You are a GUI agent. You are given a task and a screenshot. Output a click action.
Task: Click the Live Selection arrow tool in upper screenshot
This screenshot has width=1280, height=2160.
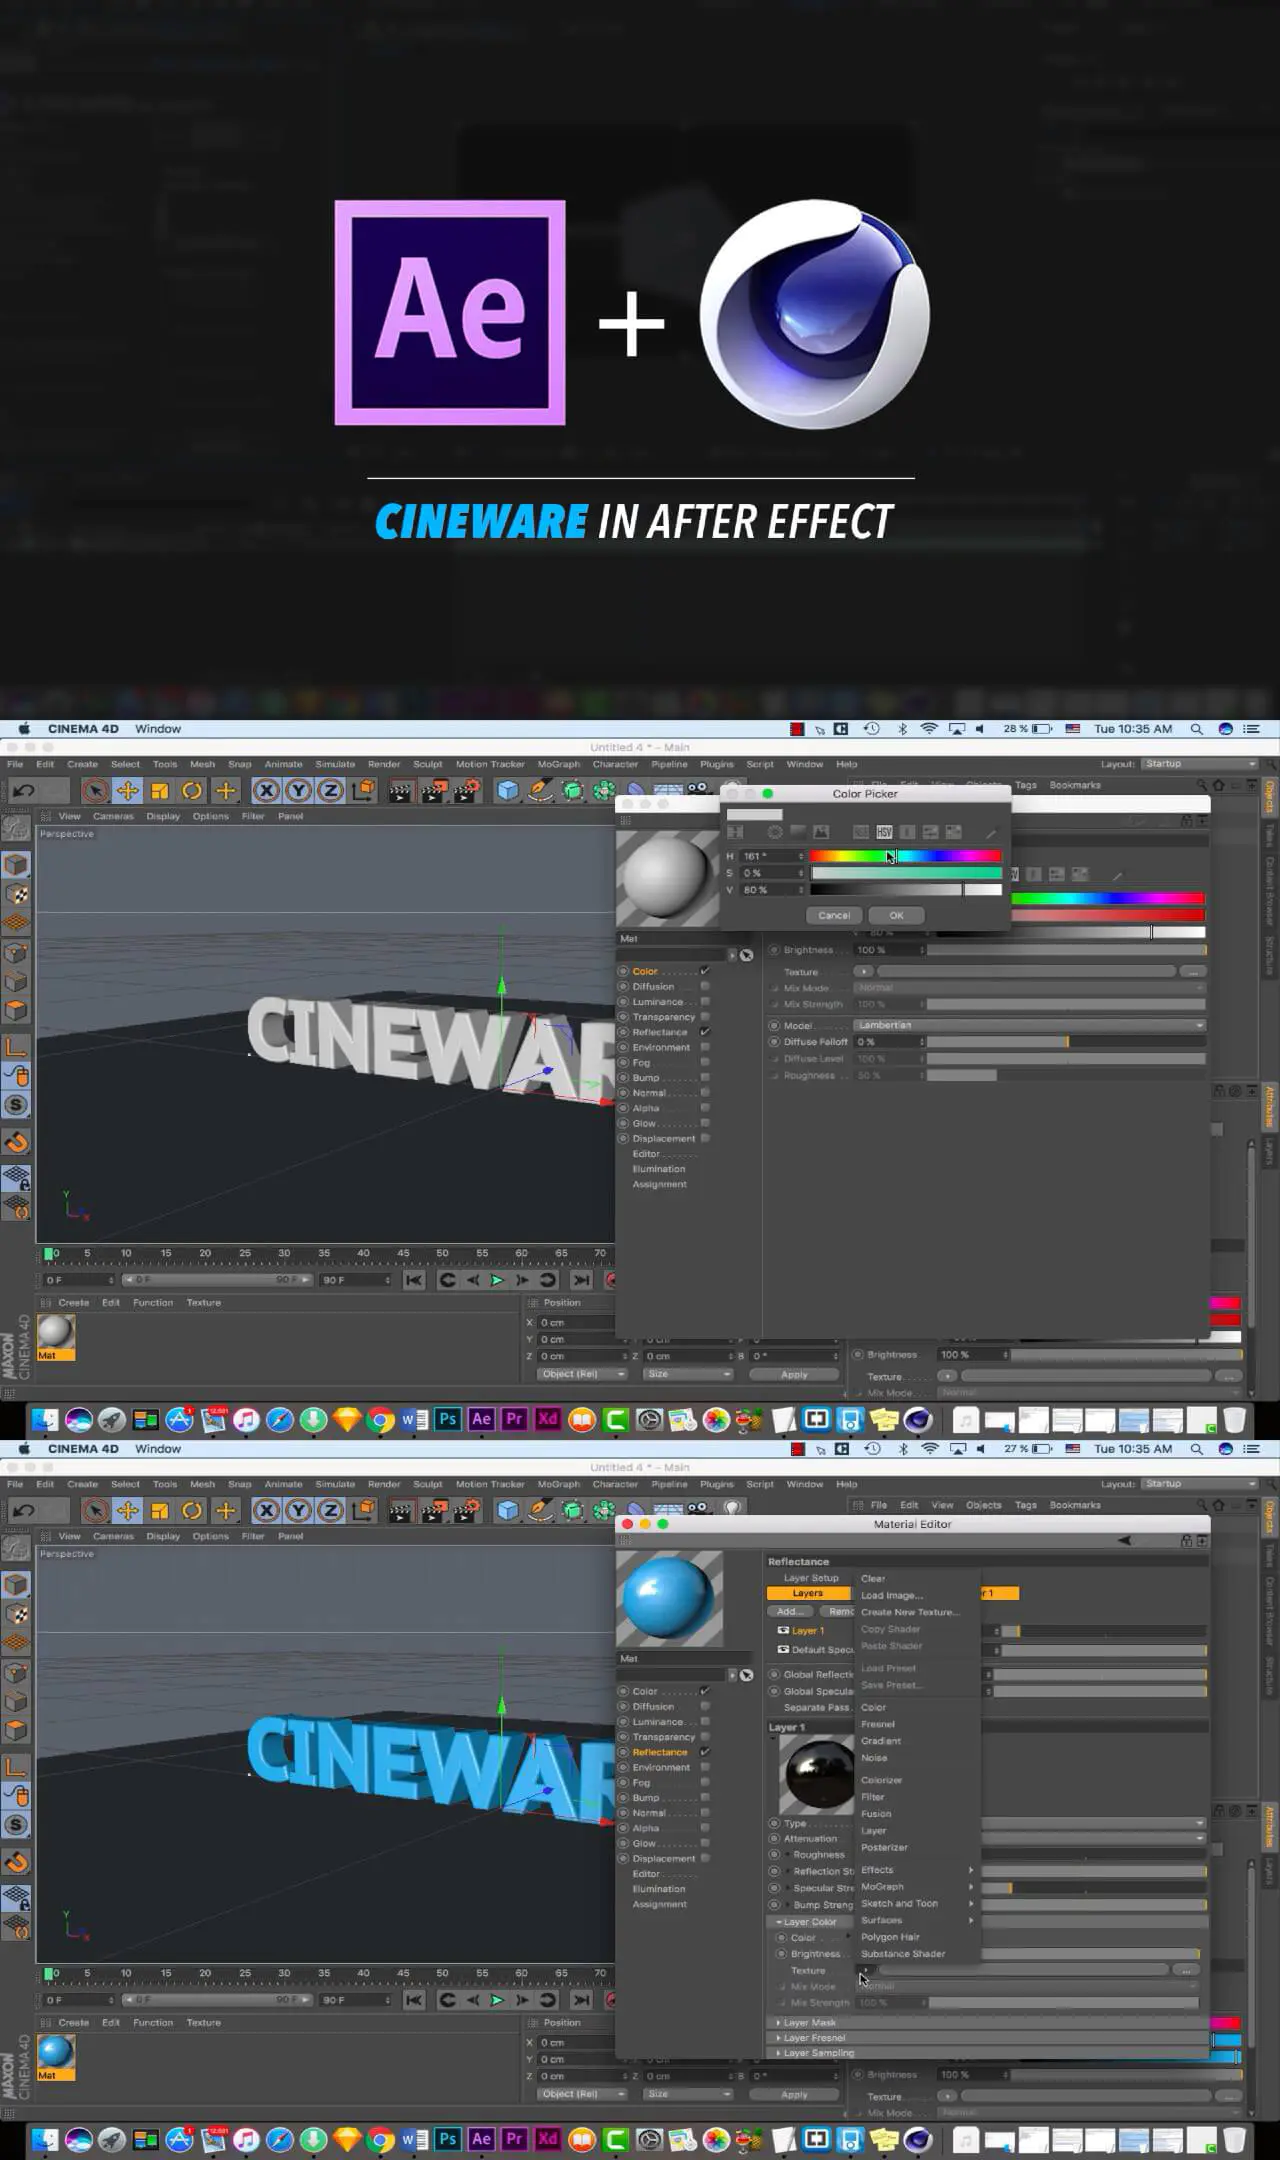pyautogui.click(x=95, y=791)
